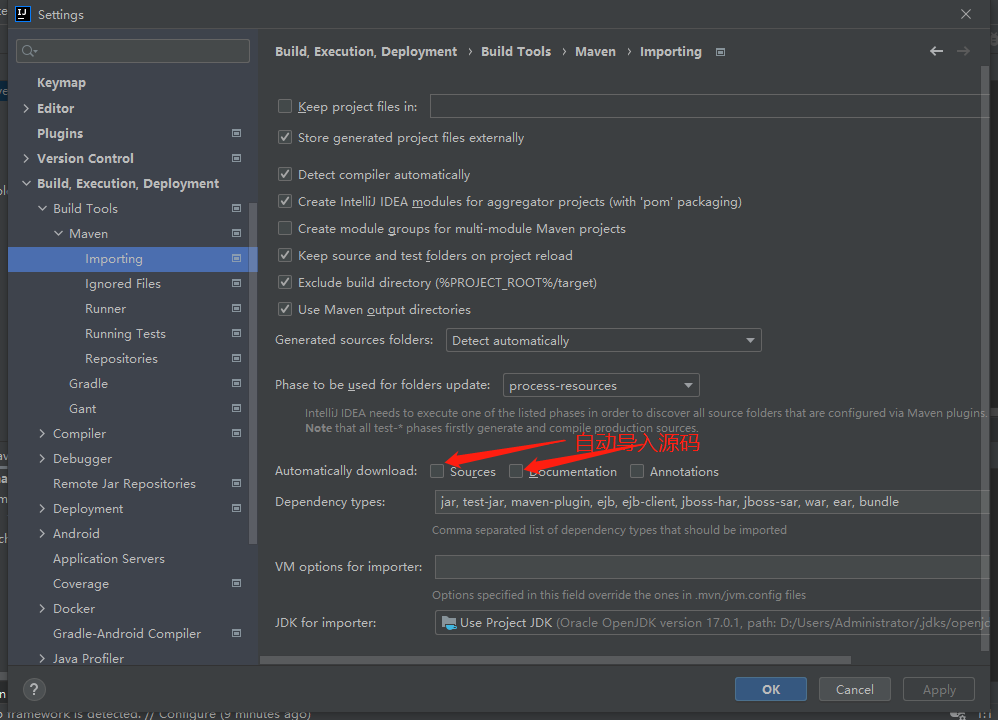The width and height of the screenshot is (998, 720).
Task: Open JDK for importer combo box
Action: pyautogui.click(x=712, y=623)
